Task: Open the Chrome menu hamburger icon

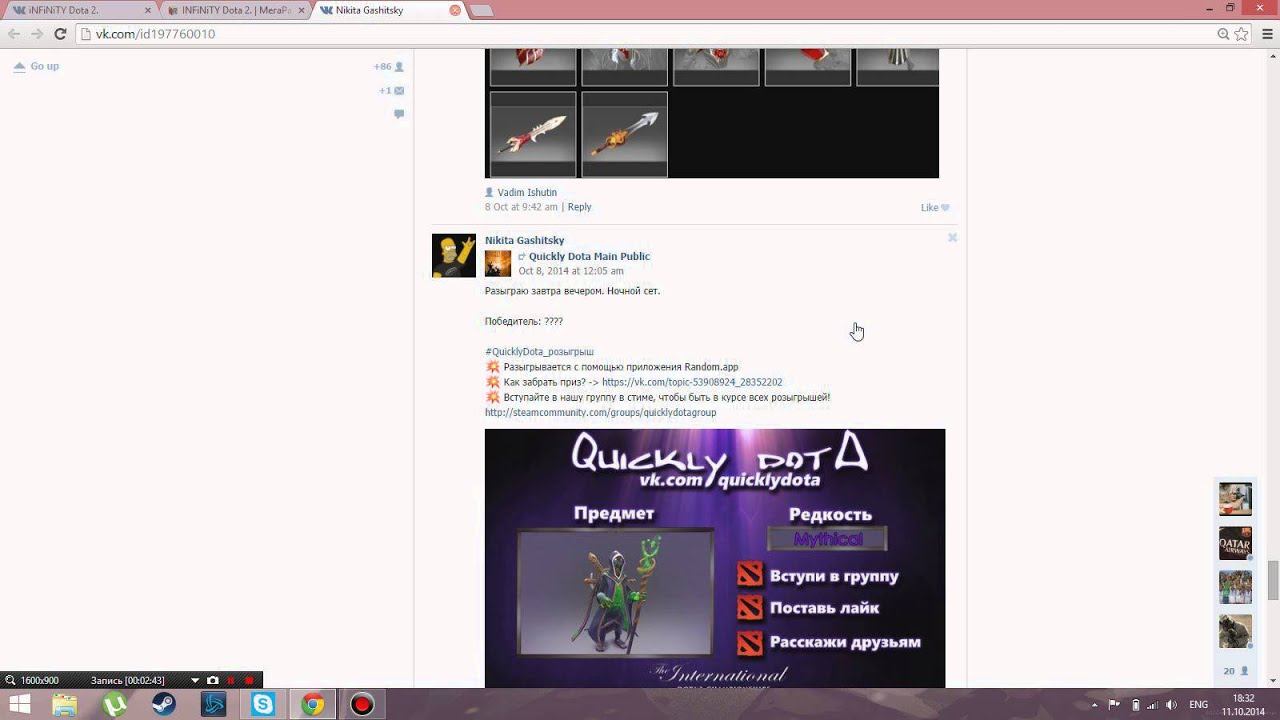Action: 1265,34
